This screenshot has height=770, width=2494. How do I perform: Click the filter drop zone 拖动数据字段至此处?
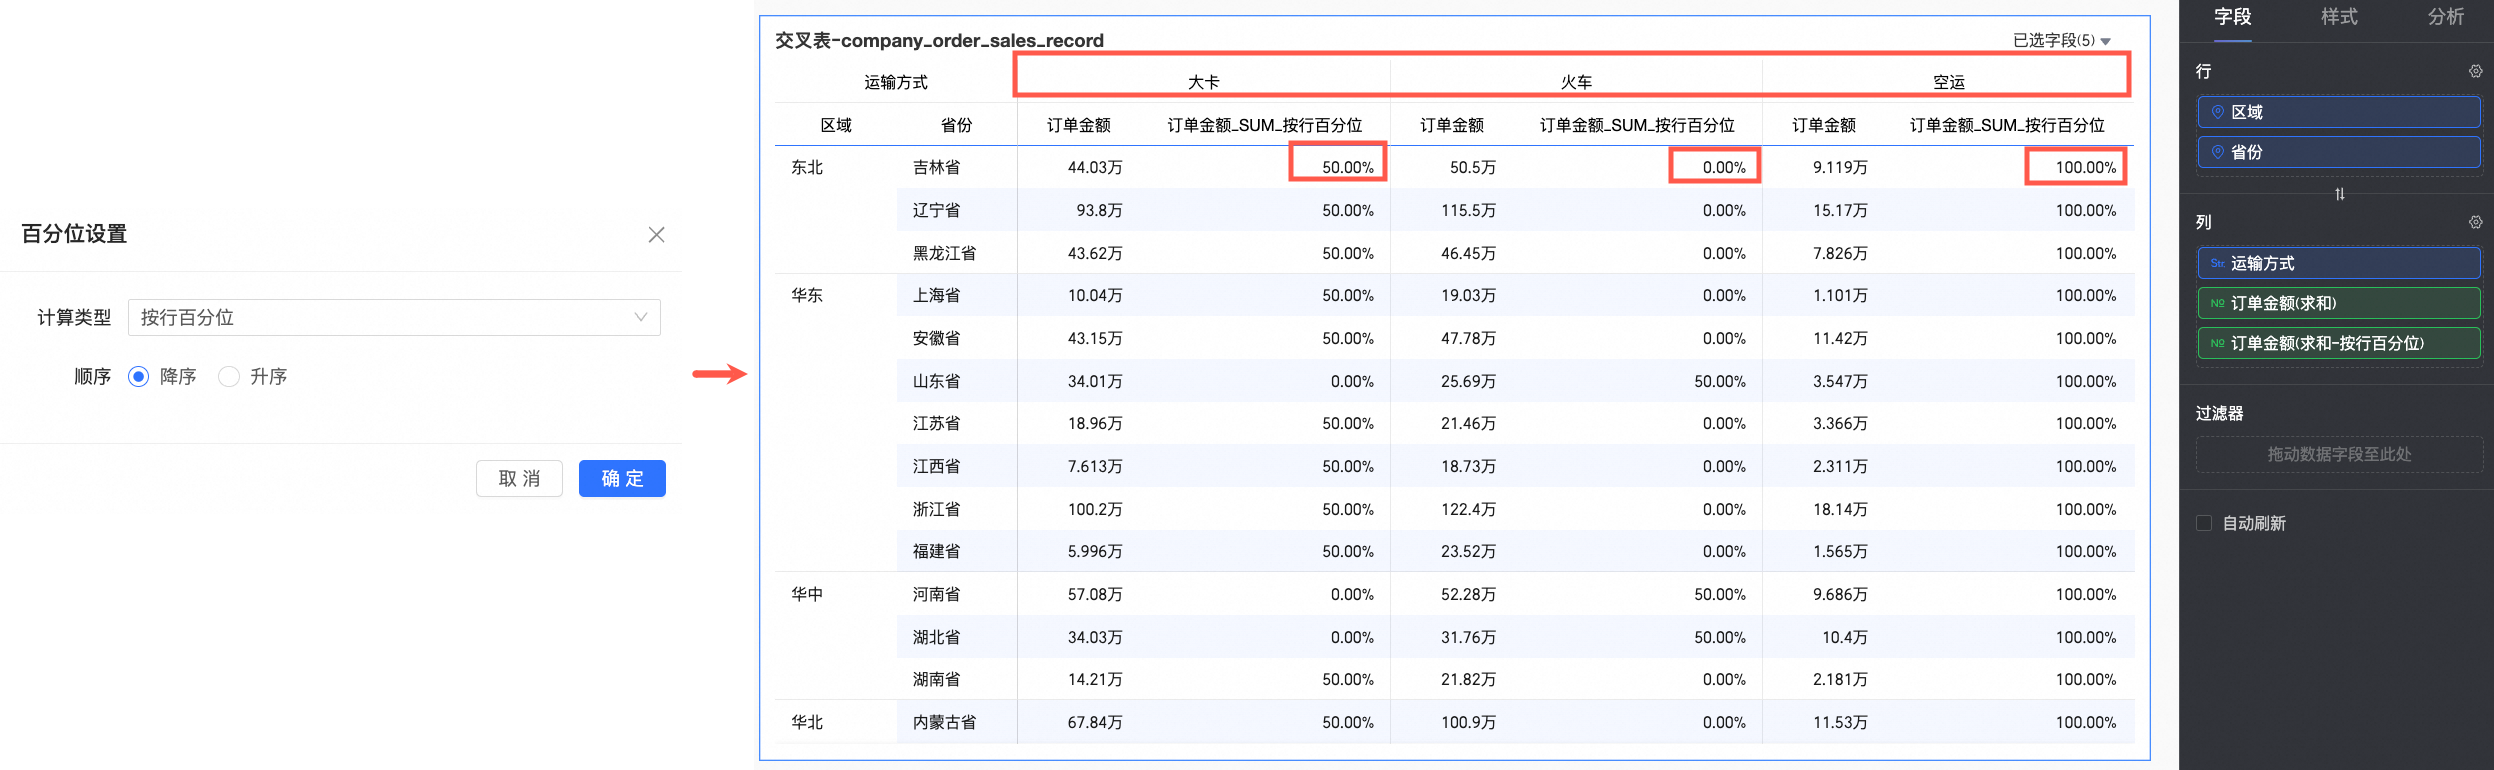2339,454
